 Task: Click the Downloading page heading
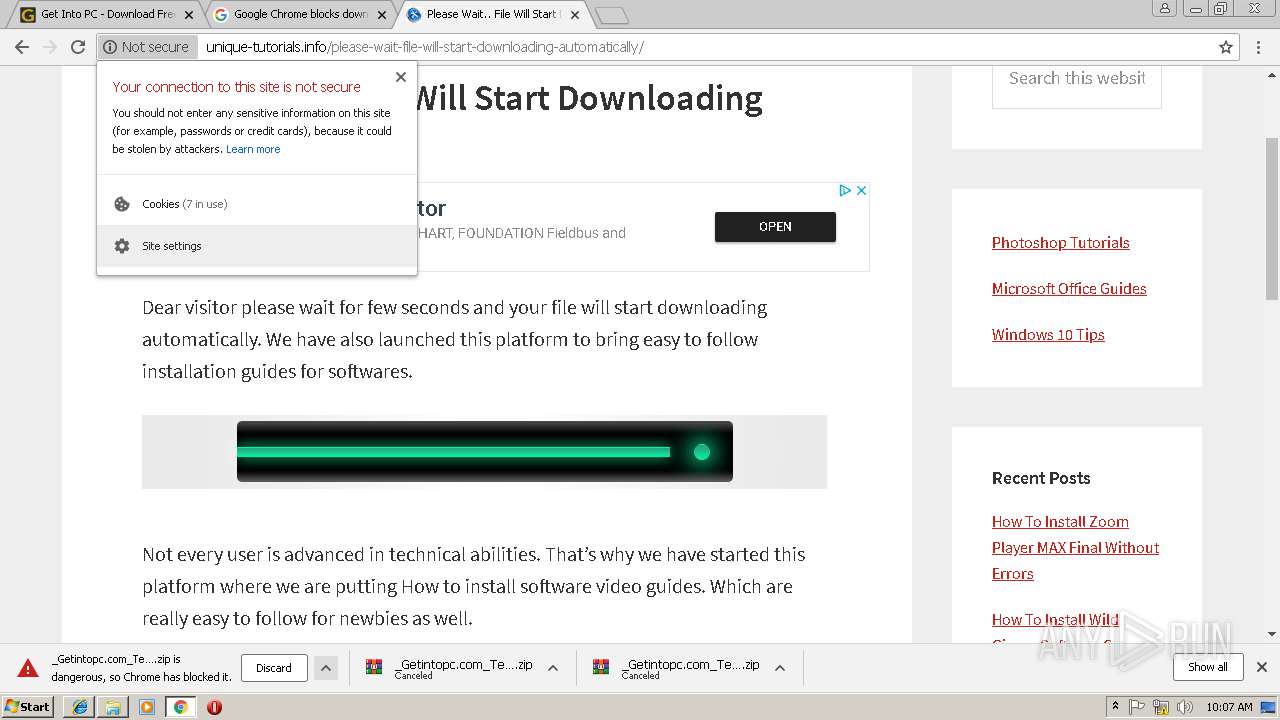tap(590, 98)
